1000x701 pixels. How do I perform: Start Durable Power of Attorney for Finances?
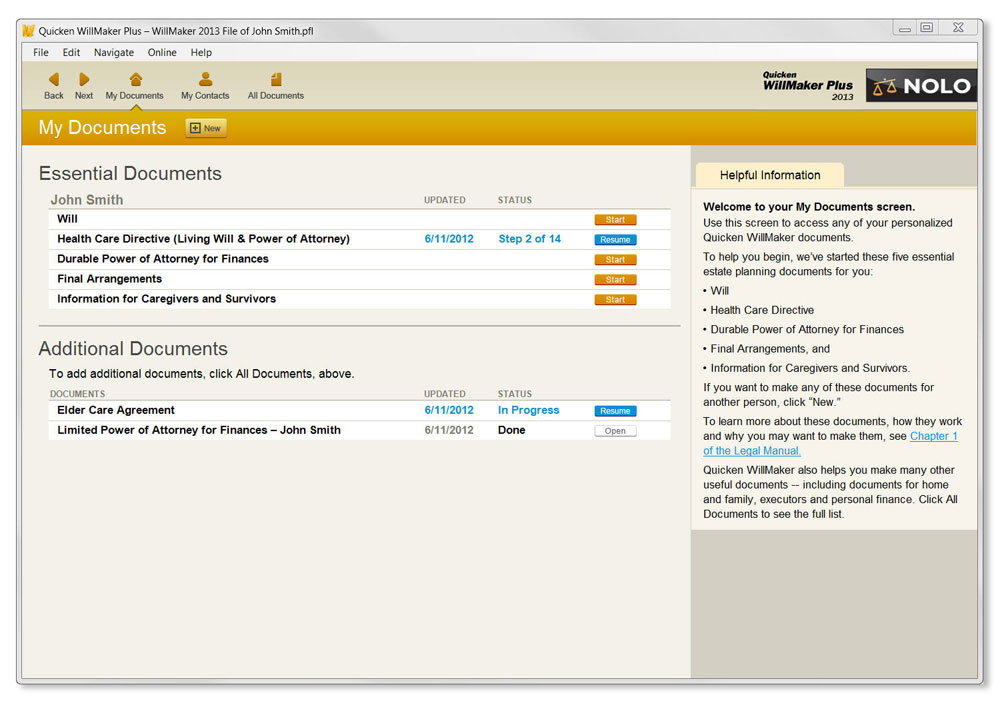point(615,260)
